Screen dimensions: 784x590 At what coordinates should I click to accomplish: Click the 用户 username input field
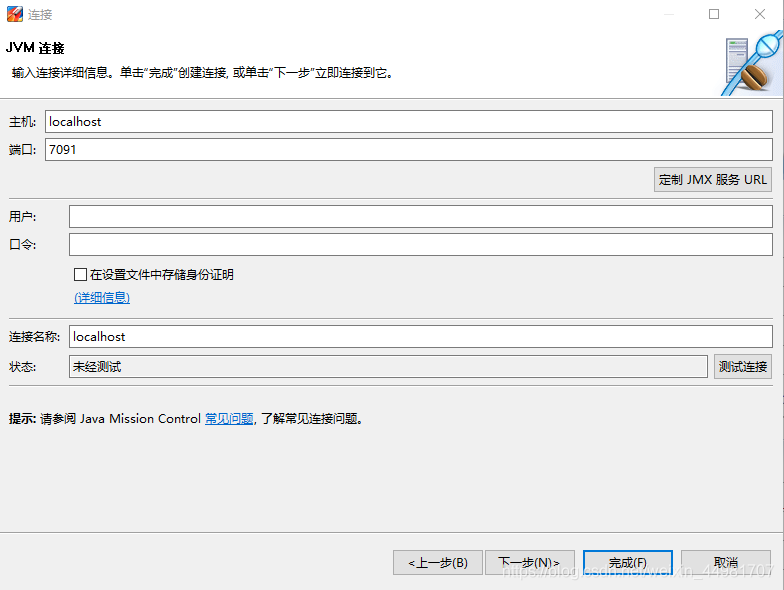coord(420,216)
